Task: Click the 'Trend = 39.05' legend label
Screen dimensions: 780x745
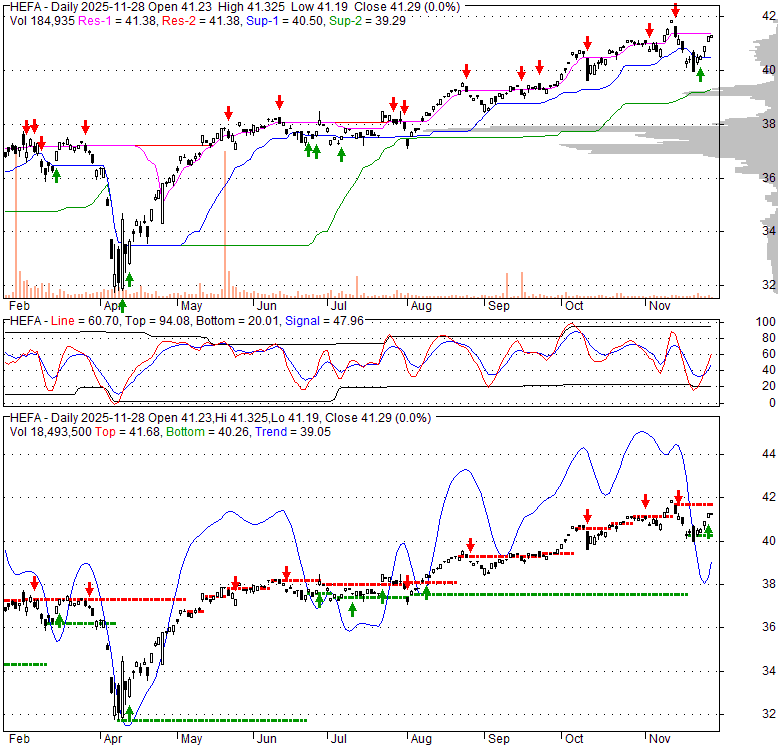Action: coord(293,432)
